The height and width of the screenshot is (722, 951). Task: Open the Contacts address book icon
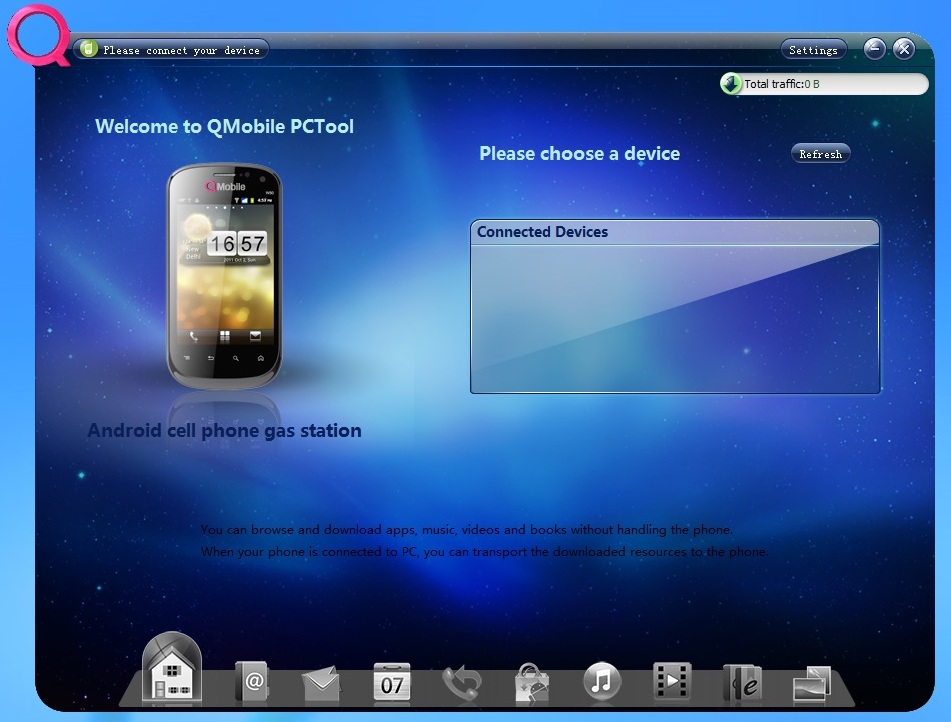click(252, 683)
